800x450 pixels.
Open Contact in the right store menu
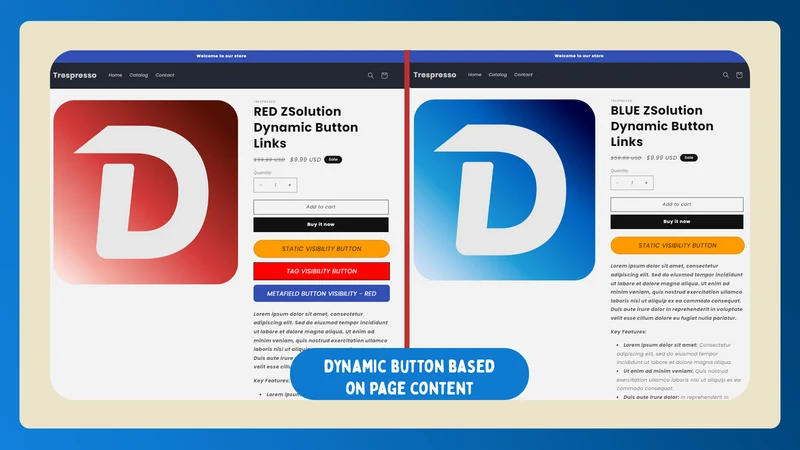pos(523,74)
